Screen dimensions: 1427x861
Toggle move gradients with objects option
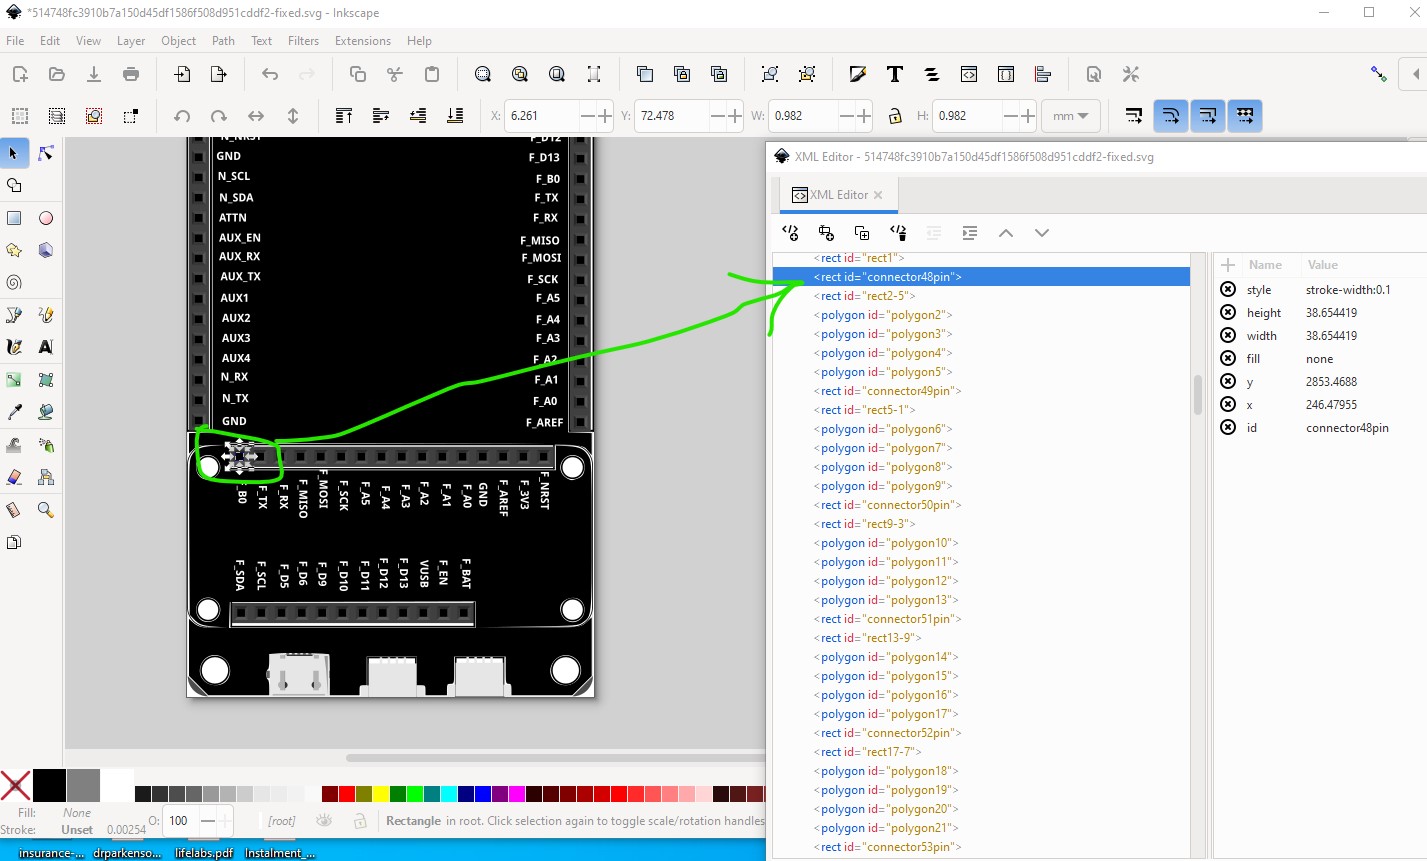(x=1208, y=116)
